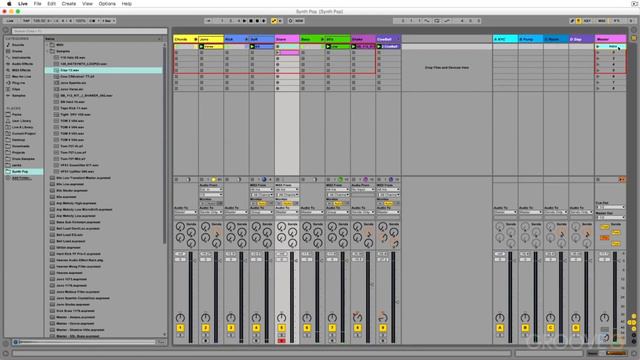Click the browser search input field
Screen dimensions: 640x360
click(x=89, y=31)
